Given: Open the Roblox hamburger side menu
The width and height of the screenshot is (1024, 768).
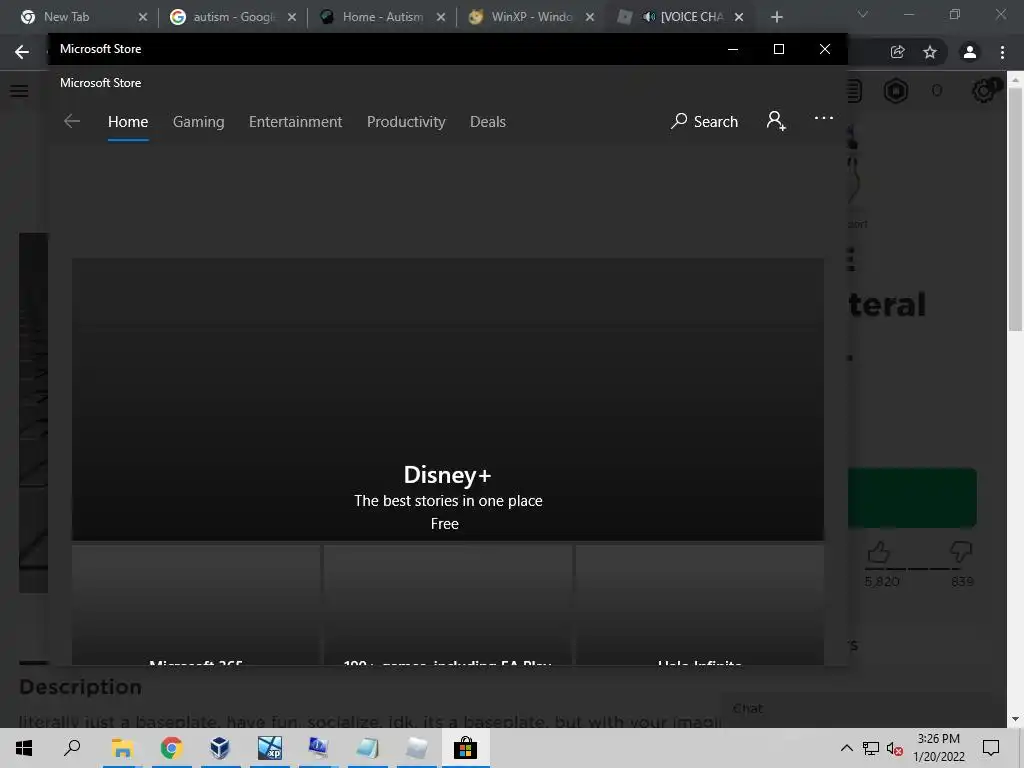Looking at the screenshot, I should (19, 91).
